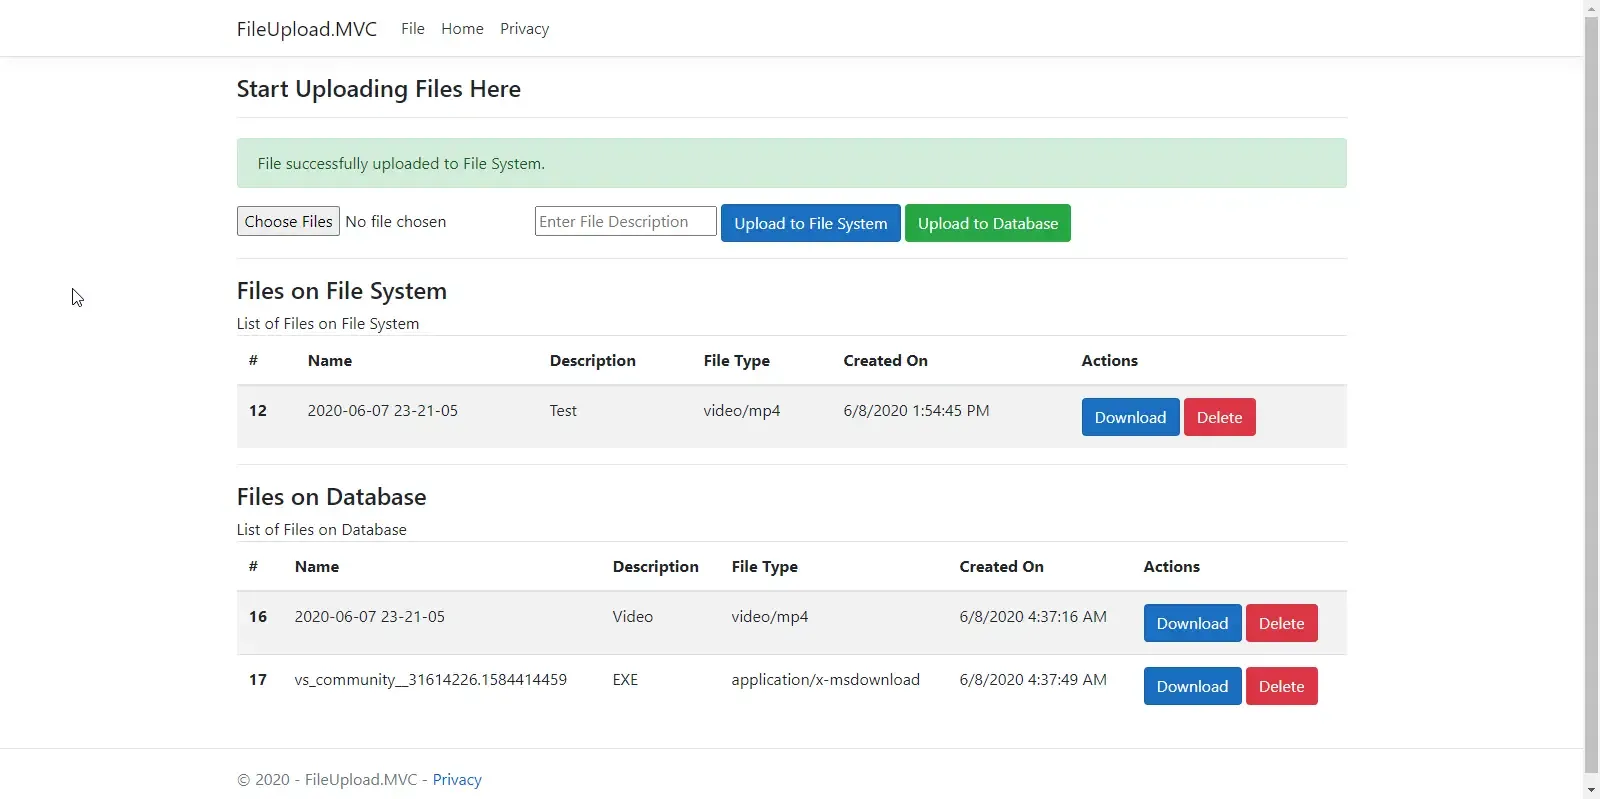Viewport: 1600px width, 799px height.
Task: Click the vs_community__31614226.1584414459 file name
Action: coord(430,680)
